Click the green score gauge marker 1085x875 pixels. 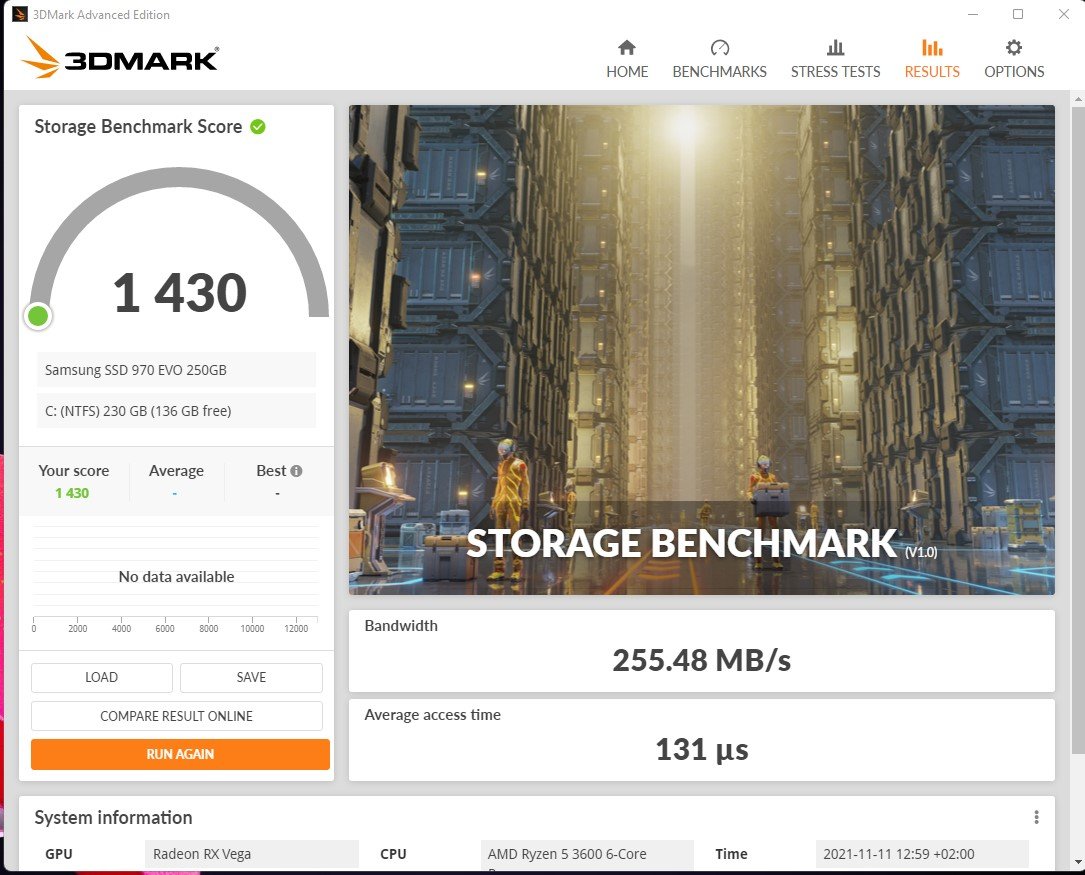coord(38,316)
